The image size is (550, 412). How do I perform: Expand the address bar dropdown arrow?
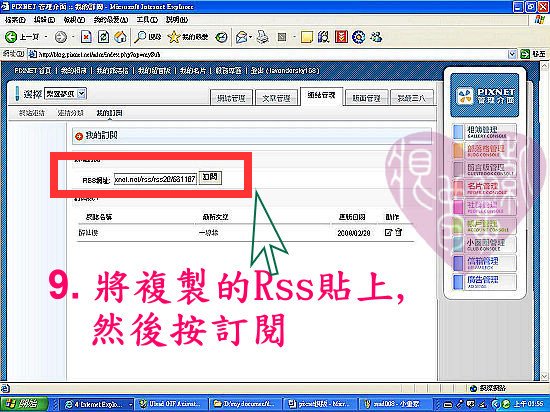(512, 54)
